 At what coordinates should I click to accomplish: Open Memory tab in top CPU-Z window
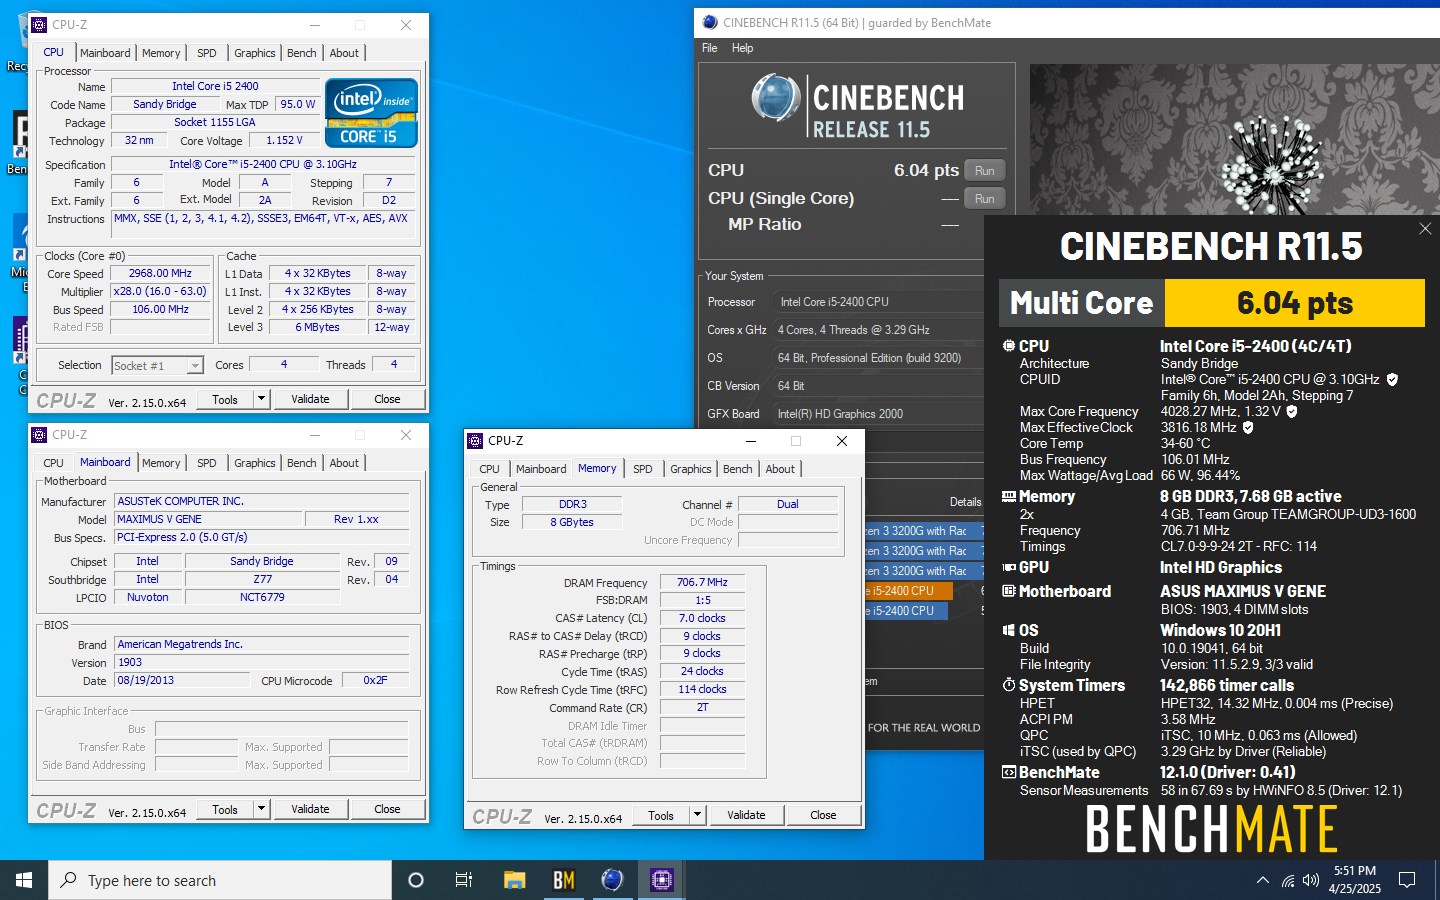tap(161, 53)
